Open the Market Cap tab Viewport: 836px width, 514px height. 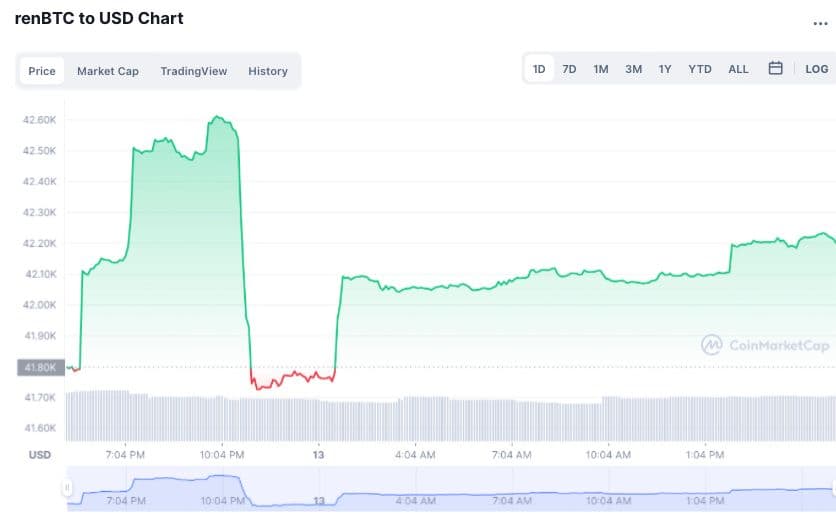coord(108,71)
